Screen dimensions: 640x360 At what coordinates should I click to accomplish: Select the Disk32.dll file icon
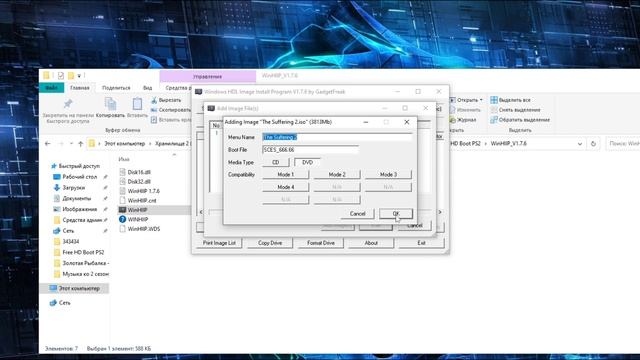point(122,181)
